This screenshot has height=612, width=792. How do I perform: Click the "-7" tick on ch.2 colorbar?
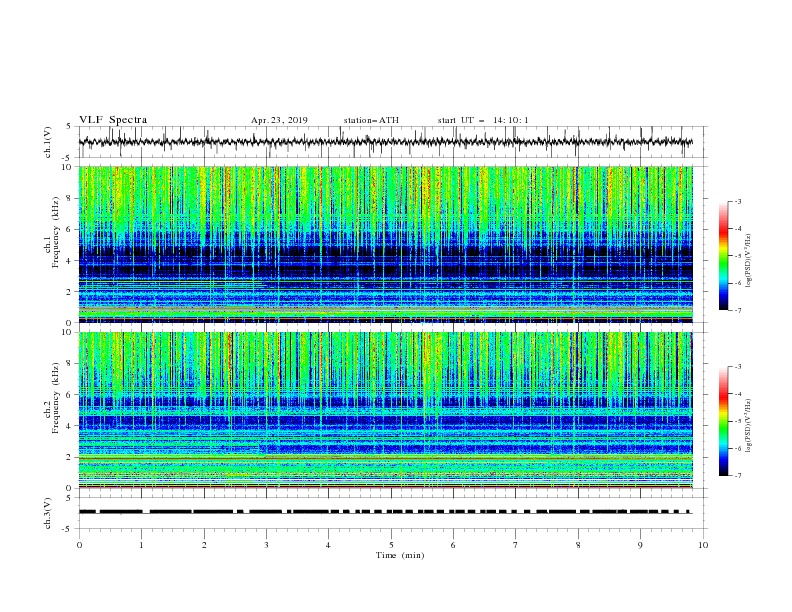(738, 476)
